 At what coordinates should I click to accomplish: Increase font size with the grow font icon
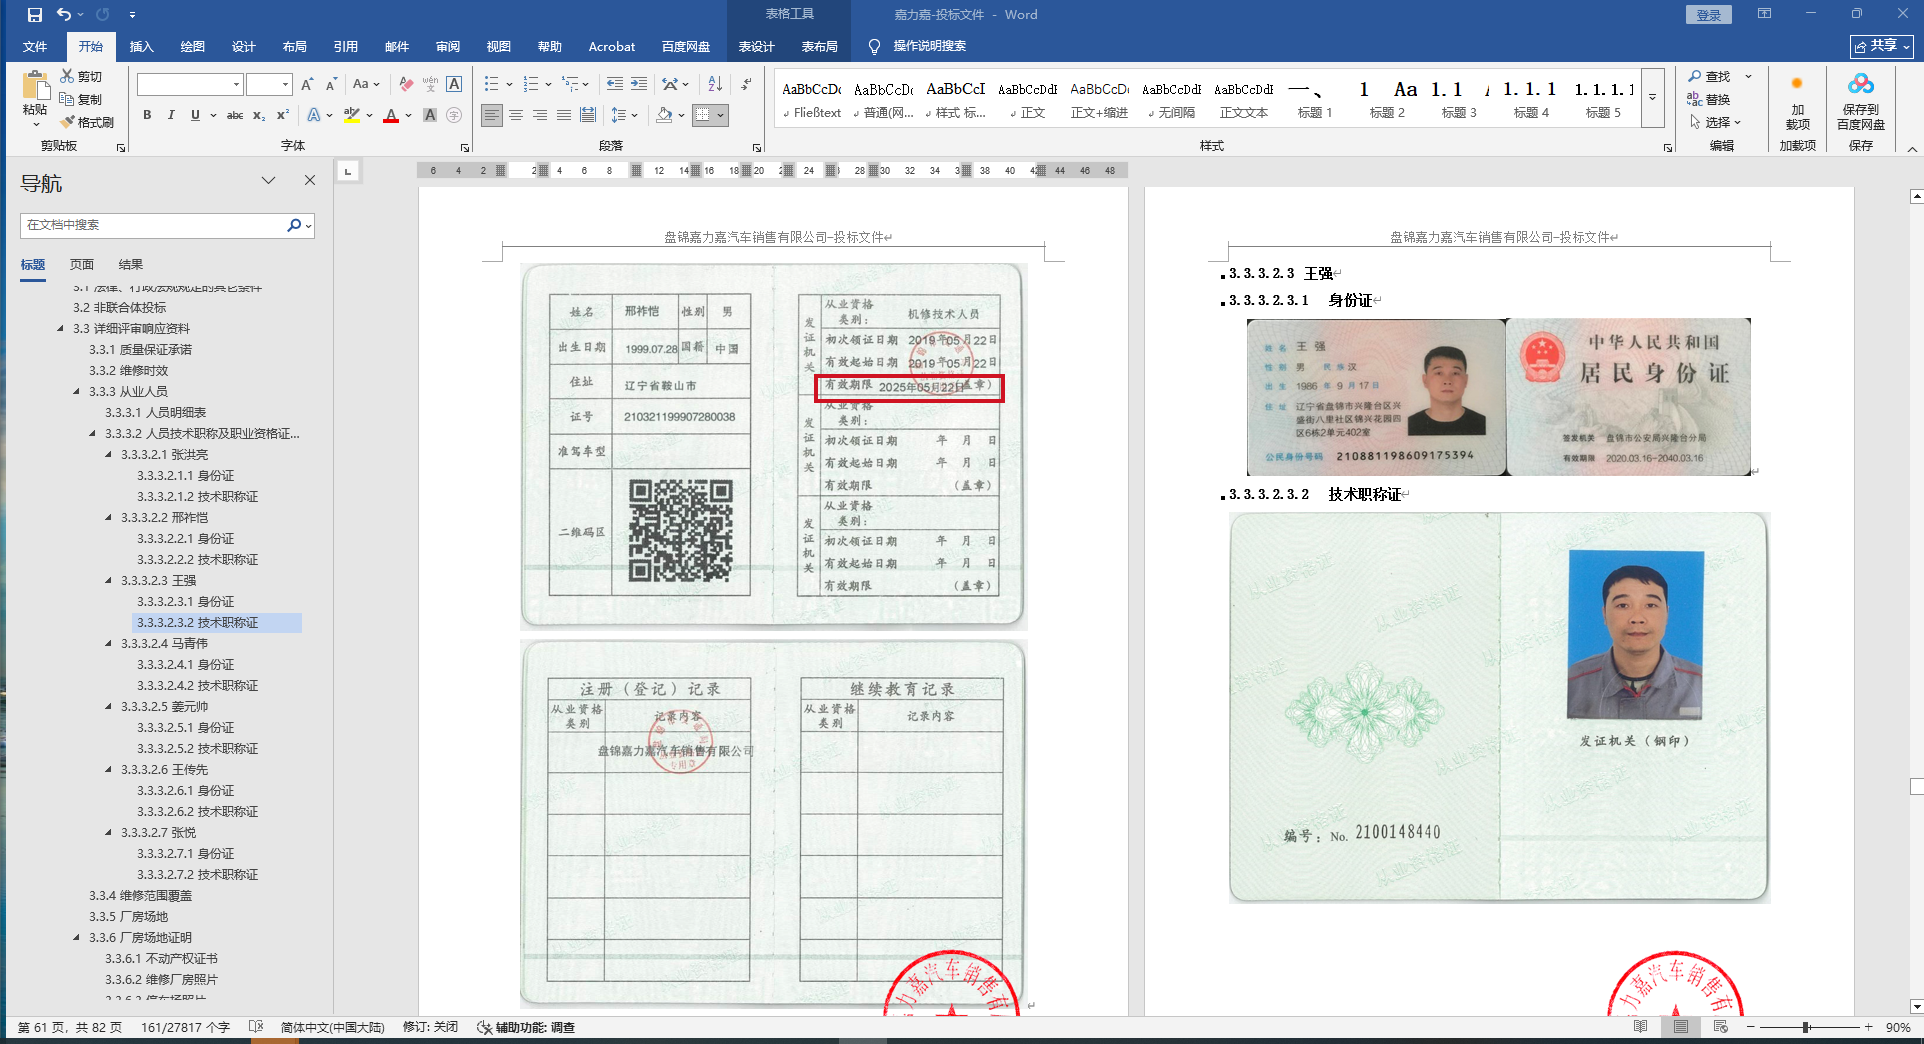click(307, 84)
